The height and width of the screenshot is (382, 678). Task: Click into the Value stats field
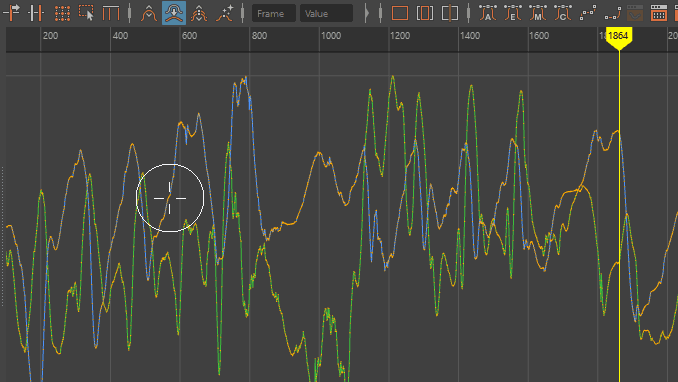(326, 13)
